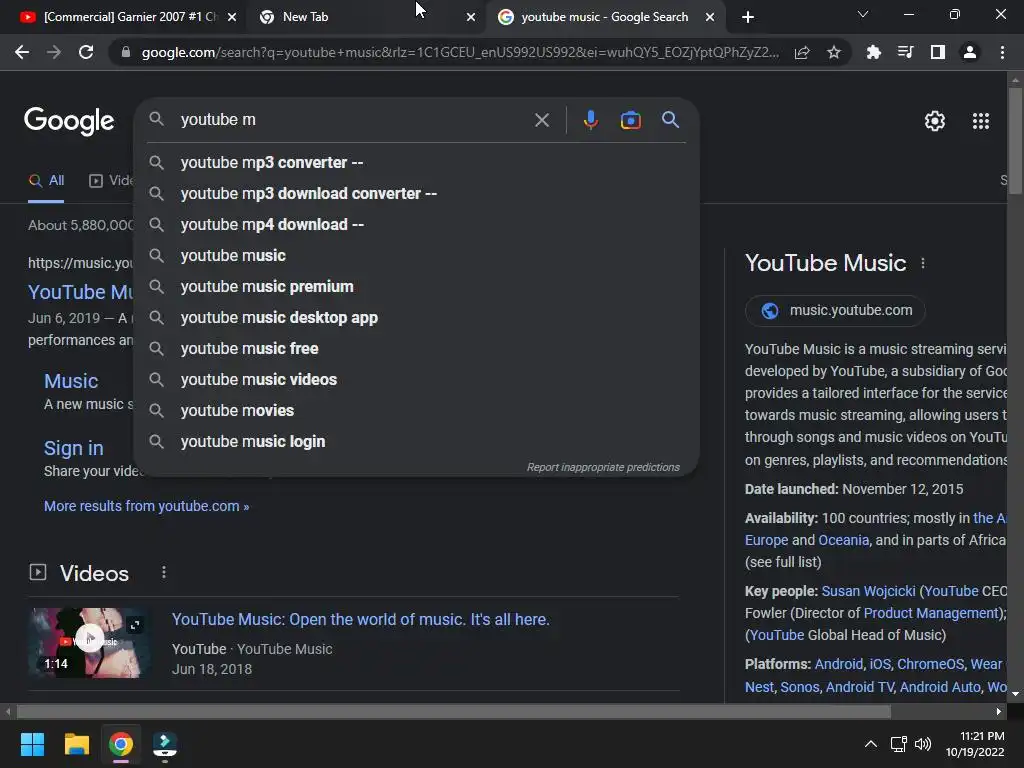Image resolution: width=1024 pixels, height=768 pixels.
Task: Close the Google Search tab
Action: [710, 17]
